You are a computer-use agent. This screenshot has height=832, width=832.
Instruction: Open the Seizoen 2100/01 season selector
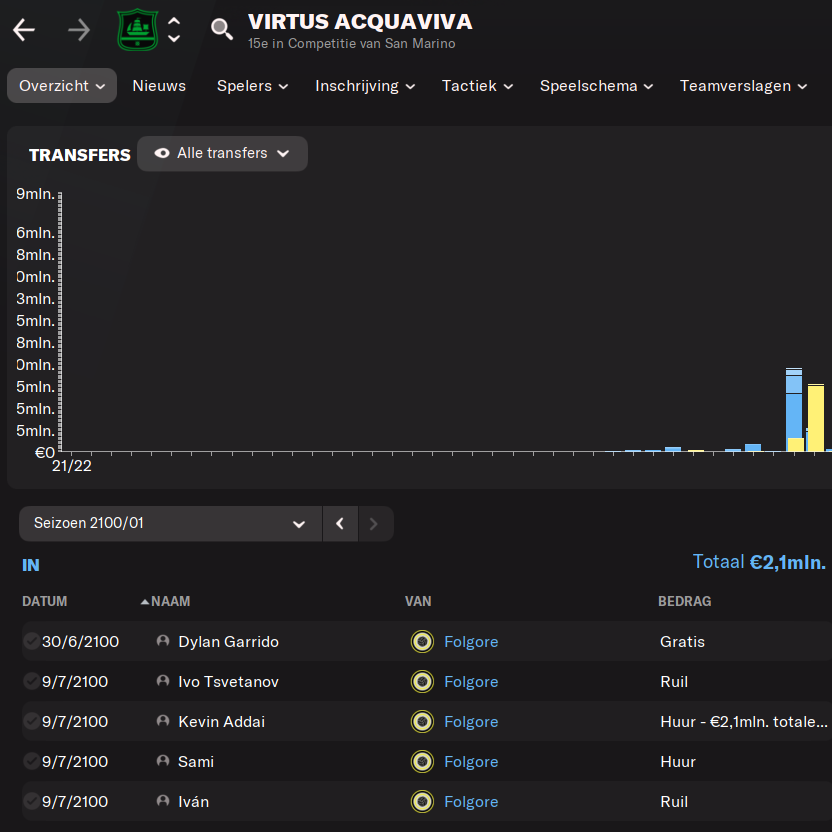tap(170, 523)
